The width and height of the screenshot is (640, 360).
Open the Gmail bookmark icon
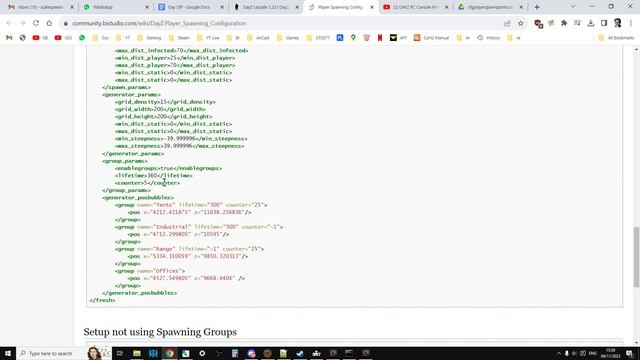click(9, 38)
